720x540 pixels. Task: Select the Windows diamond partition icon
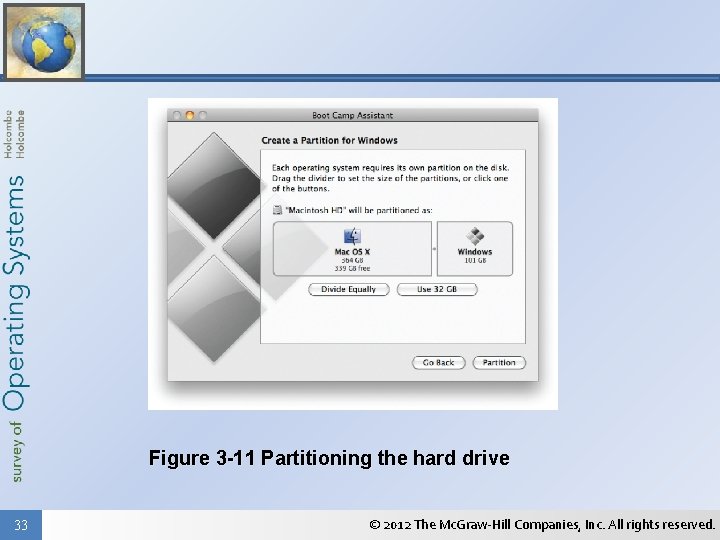475,236
